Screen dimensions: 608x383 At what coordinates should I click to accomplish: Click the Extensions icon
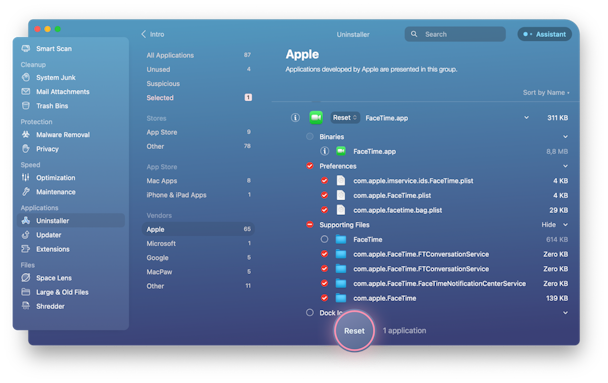26,249
